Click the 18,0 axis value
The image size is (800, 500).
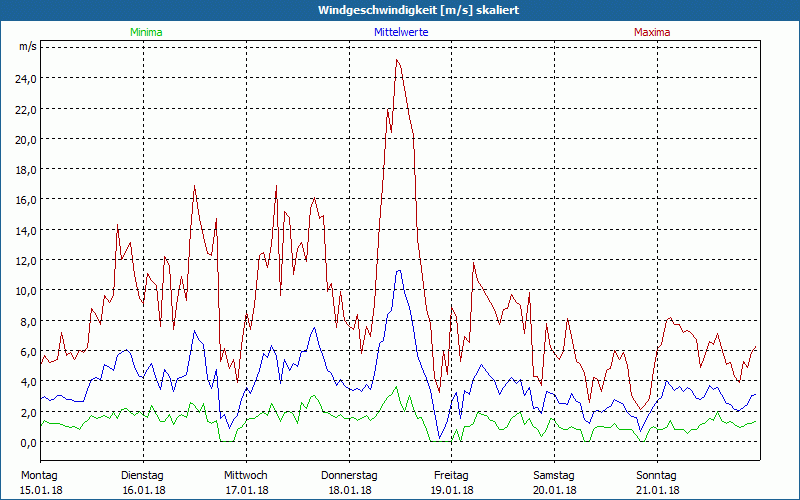tap(26, 170)
